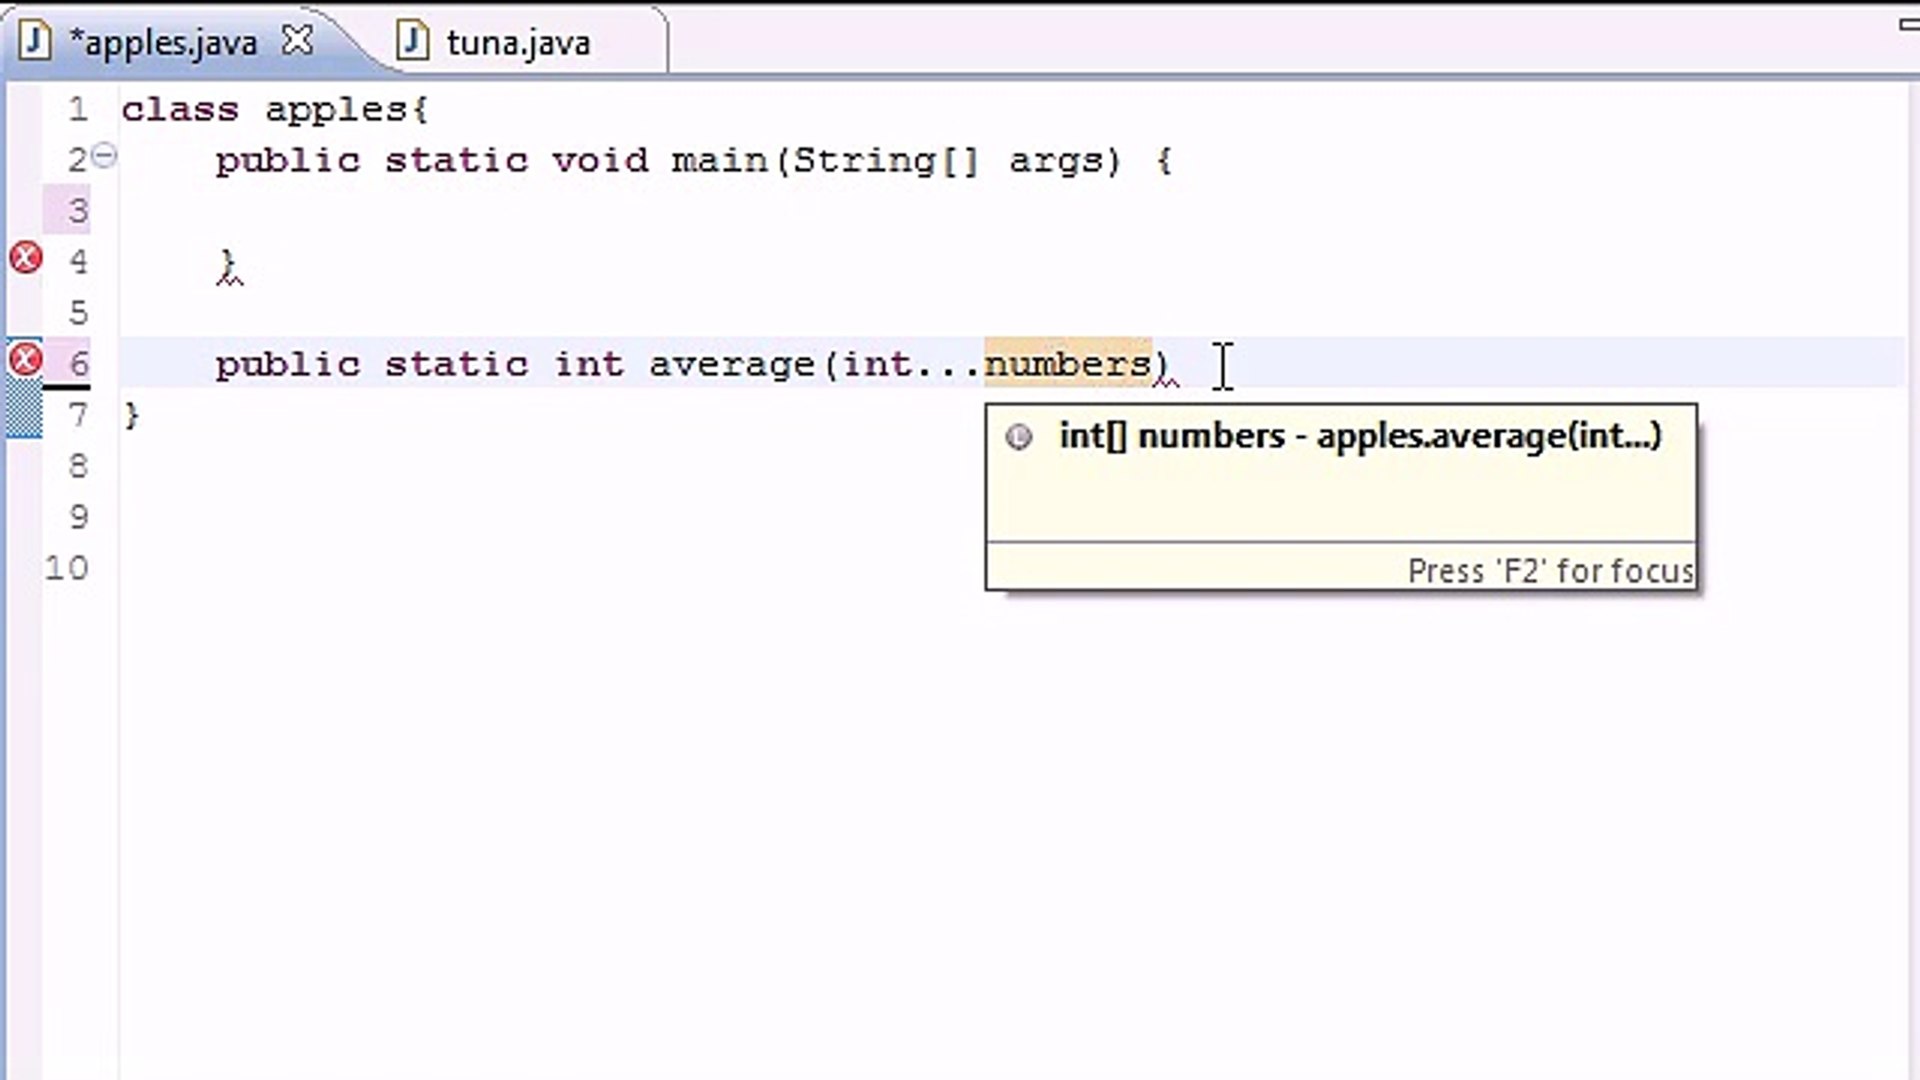Click the blue change marker beside line 7

24,413
